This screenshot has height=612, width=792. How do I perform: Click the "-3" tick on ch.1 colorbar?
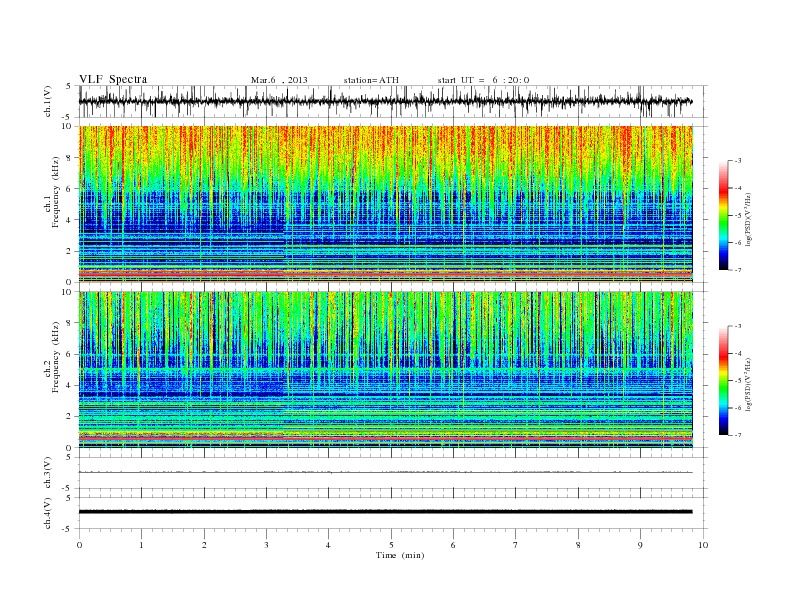[x=738, y=161]
